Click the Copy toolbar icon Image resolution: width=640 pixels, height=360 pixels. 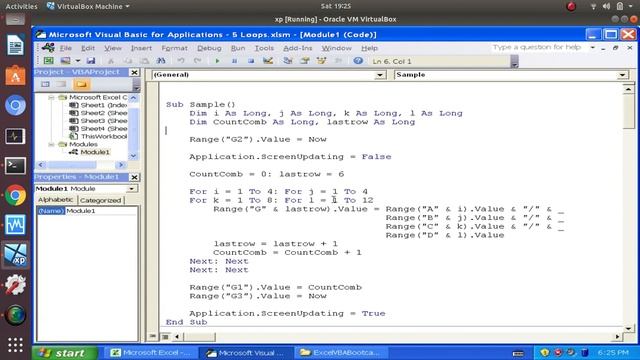[x=127, y=61]
